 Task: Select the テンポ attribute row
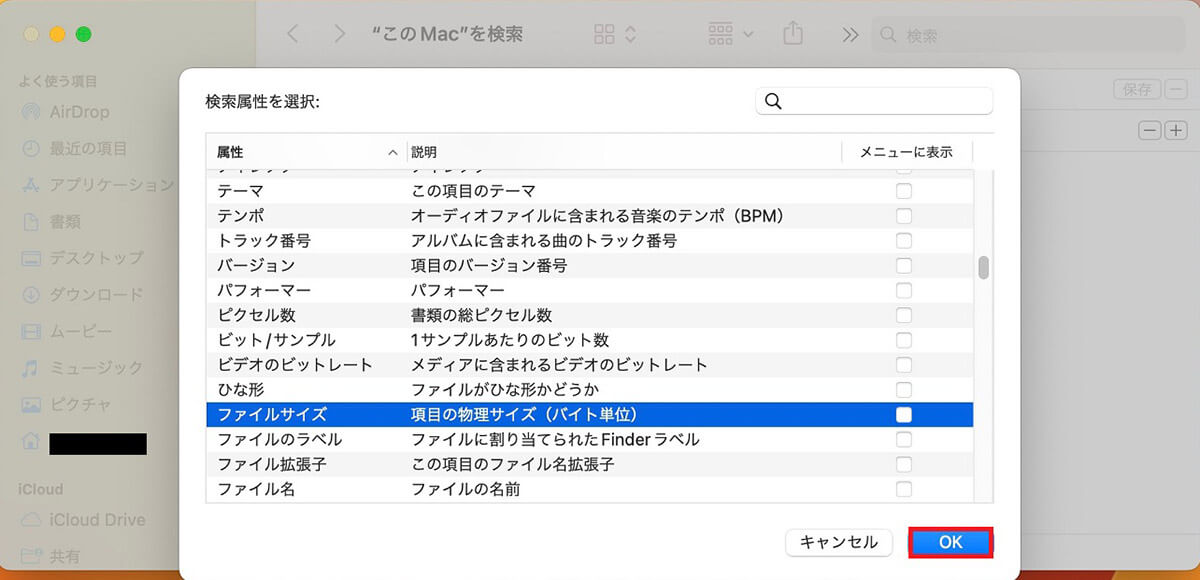click(x=590, y=215)
